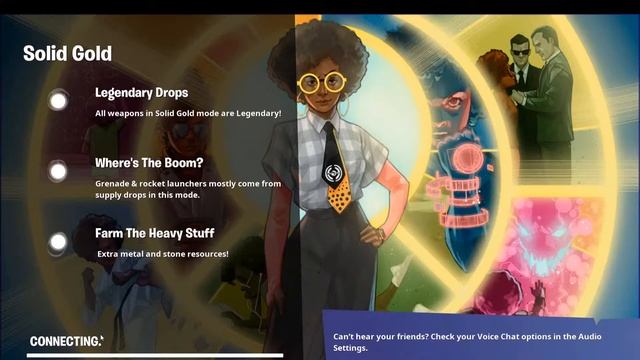The image size is (640, 360).
Task: Click the Legendary Drops heading
Action: [142, 93]
